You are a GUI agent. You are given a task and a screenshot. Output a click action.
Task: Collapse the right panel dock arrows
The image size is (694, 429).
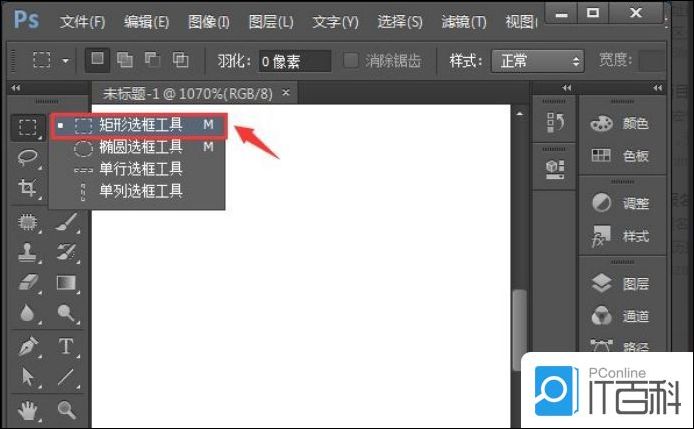click(658, 88)
